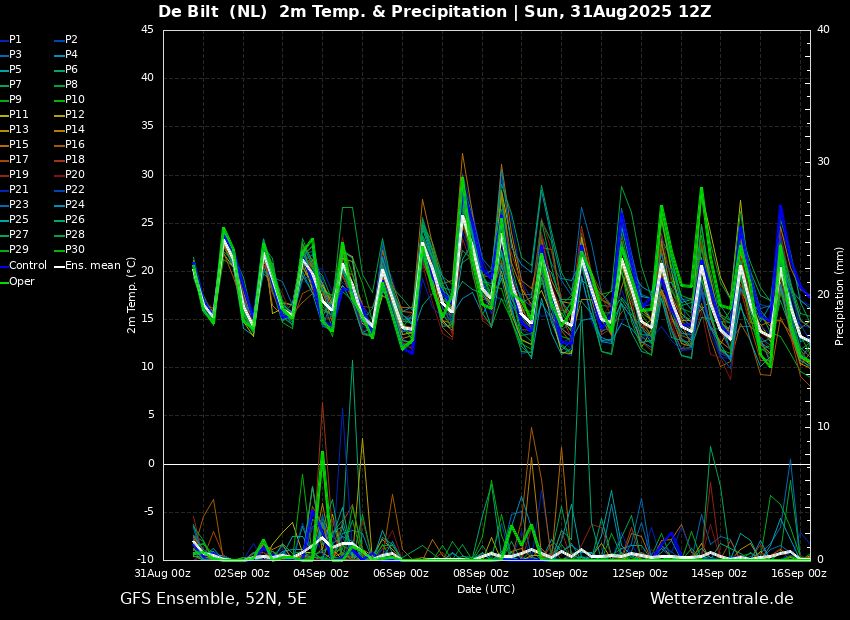The image size is (850, 620).
Task: Click the 14Sep 00z date axis label
Action: point(719,573)
